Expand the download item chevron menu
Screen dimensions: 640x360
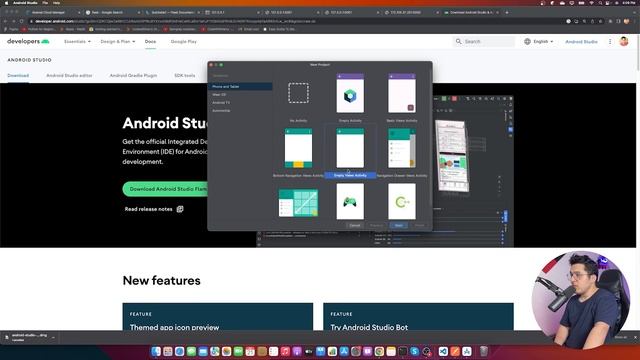click(53, 338)
